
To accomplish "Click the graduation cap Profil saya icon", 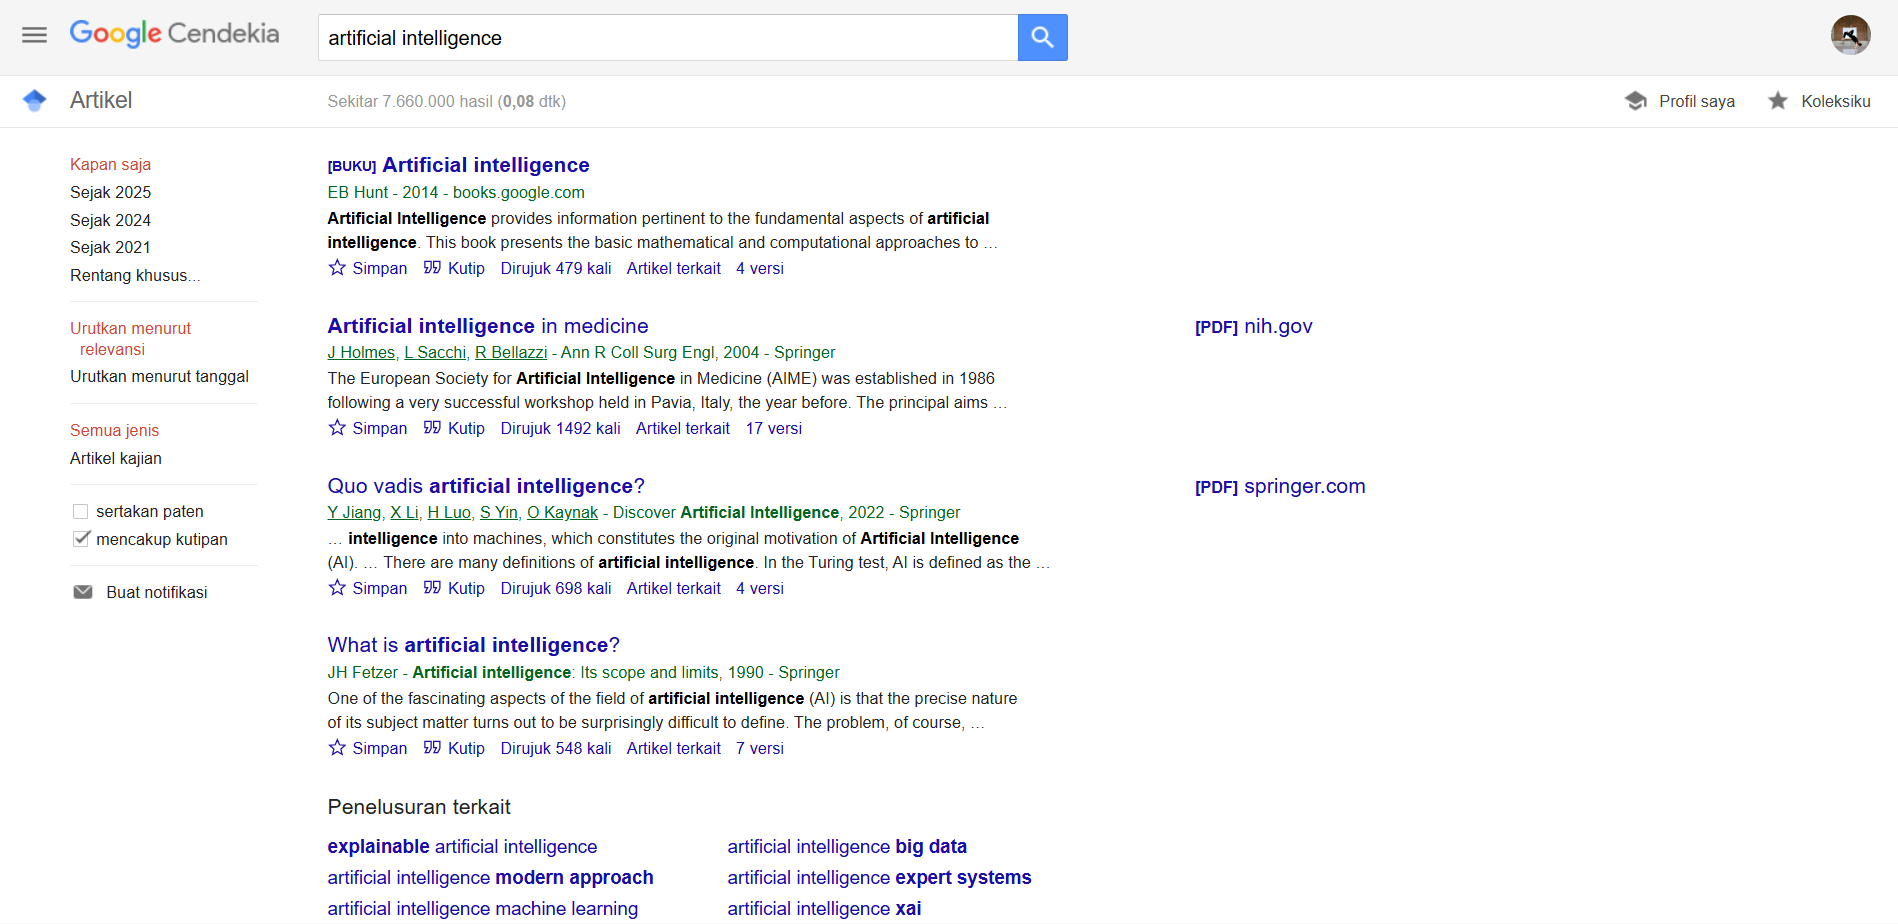I will 1636,101.
